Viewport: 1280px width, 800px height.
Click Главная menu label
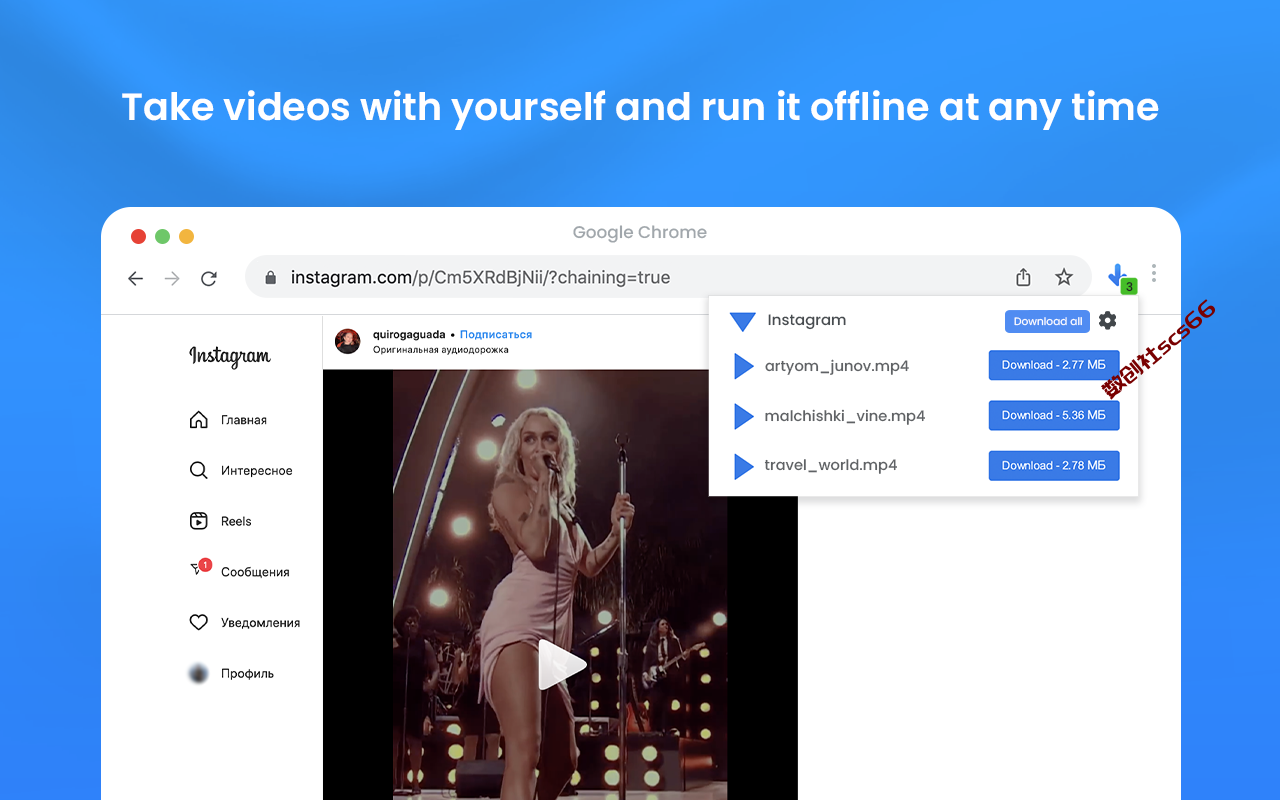click(244, 420)
